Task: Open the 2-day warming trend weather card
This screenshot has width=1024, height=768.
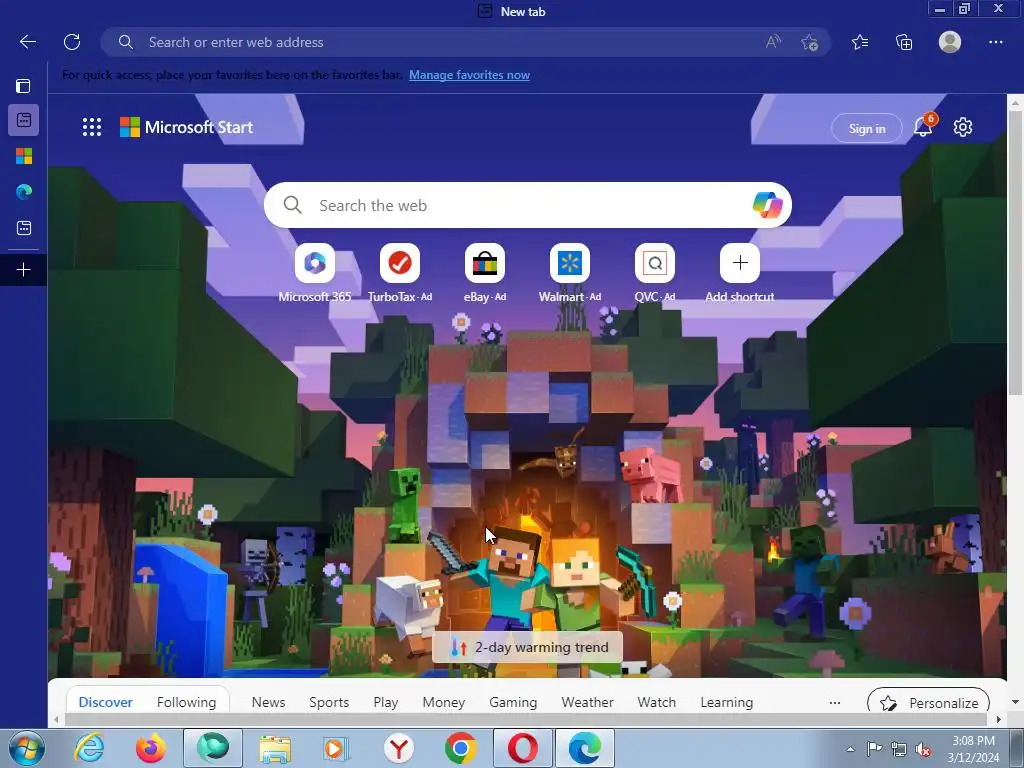Action: [x=528, y=647]
